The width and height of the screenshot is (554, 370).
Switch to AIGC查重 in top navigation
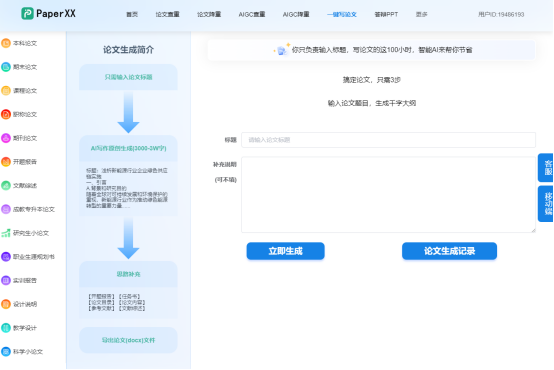click(x=252, y=14)
